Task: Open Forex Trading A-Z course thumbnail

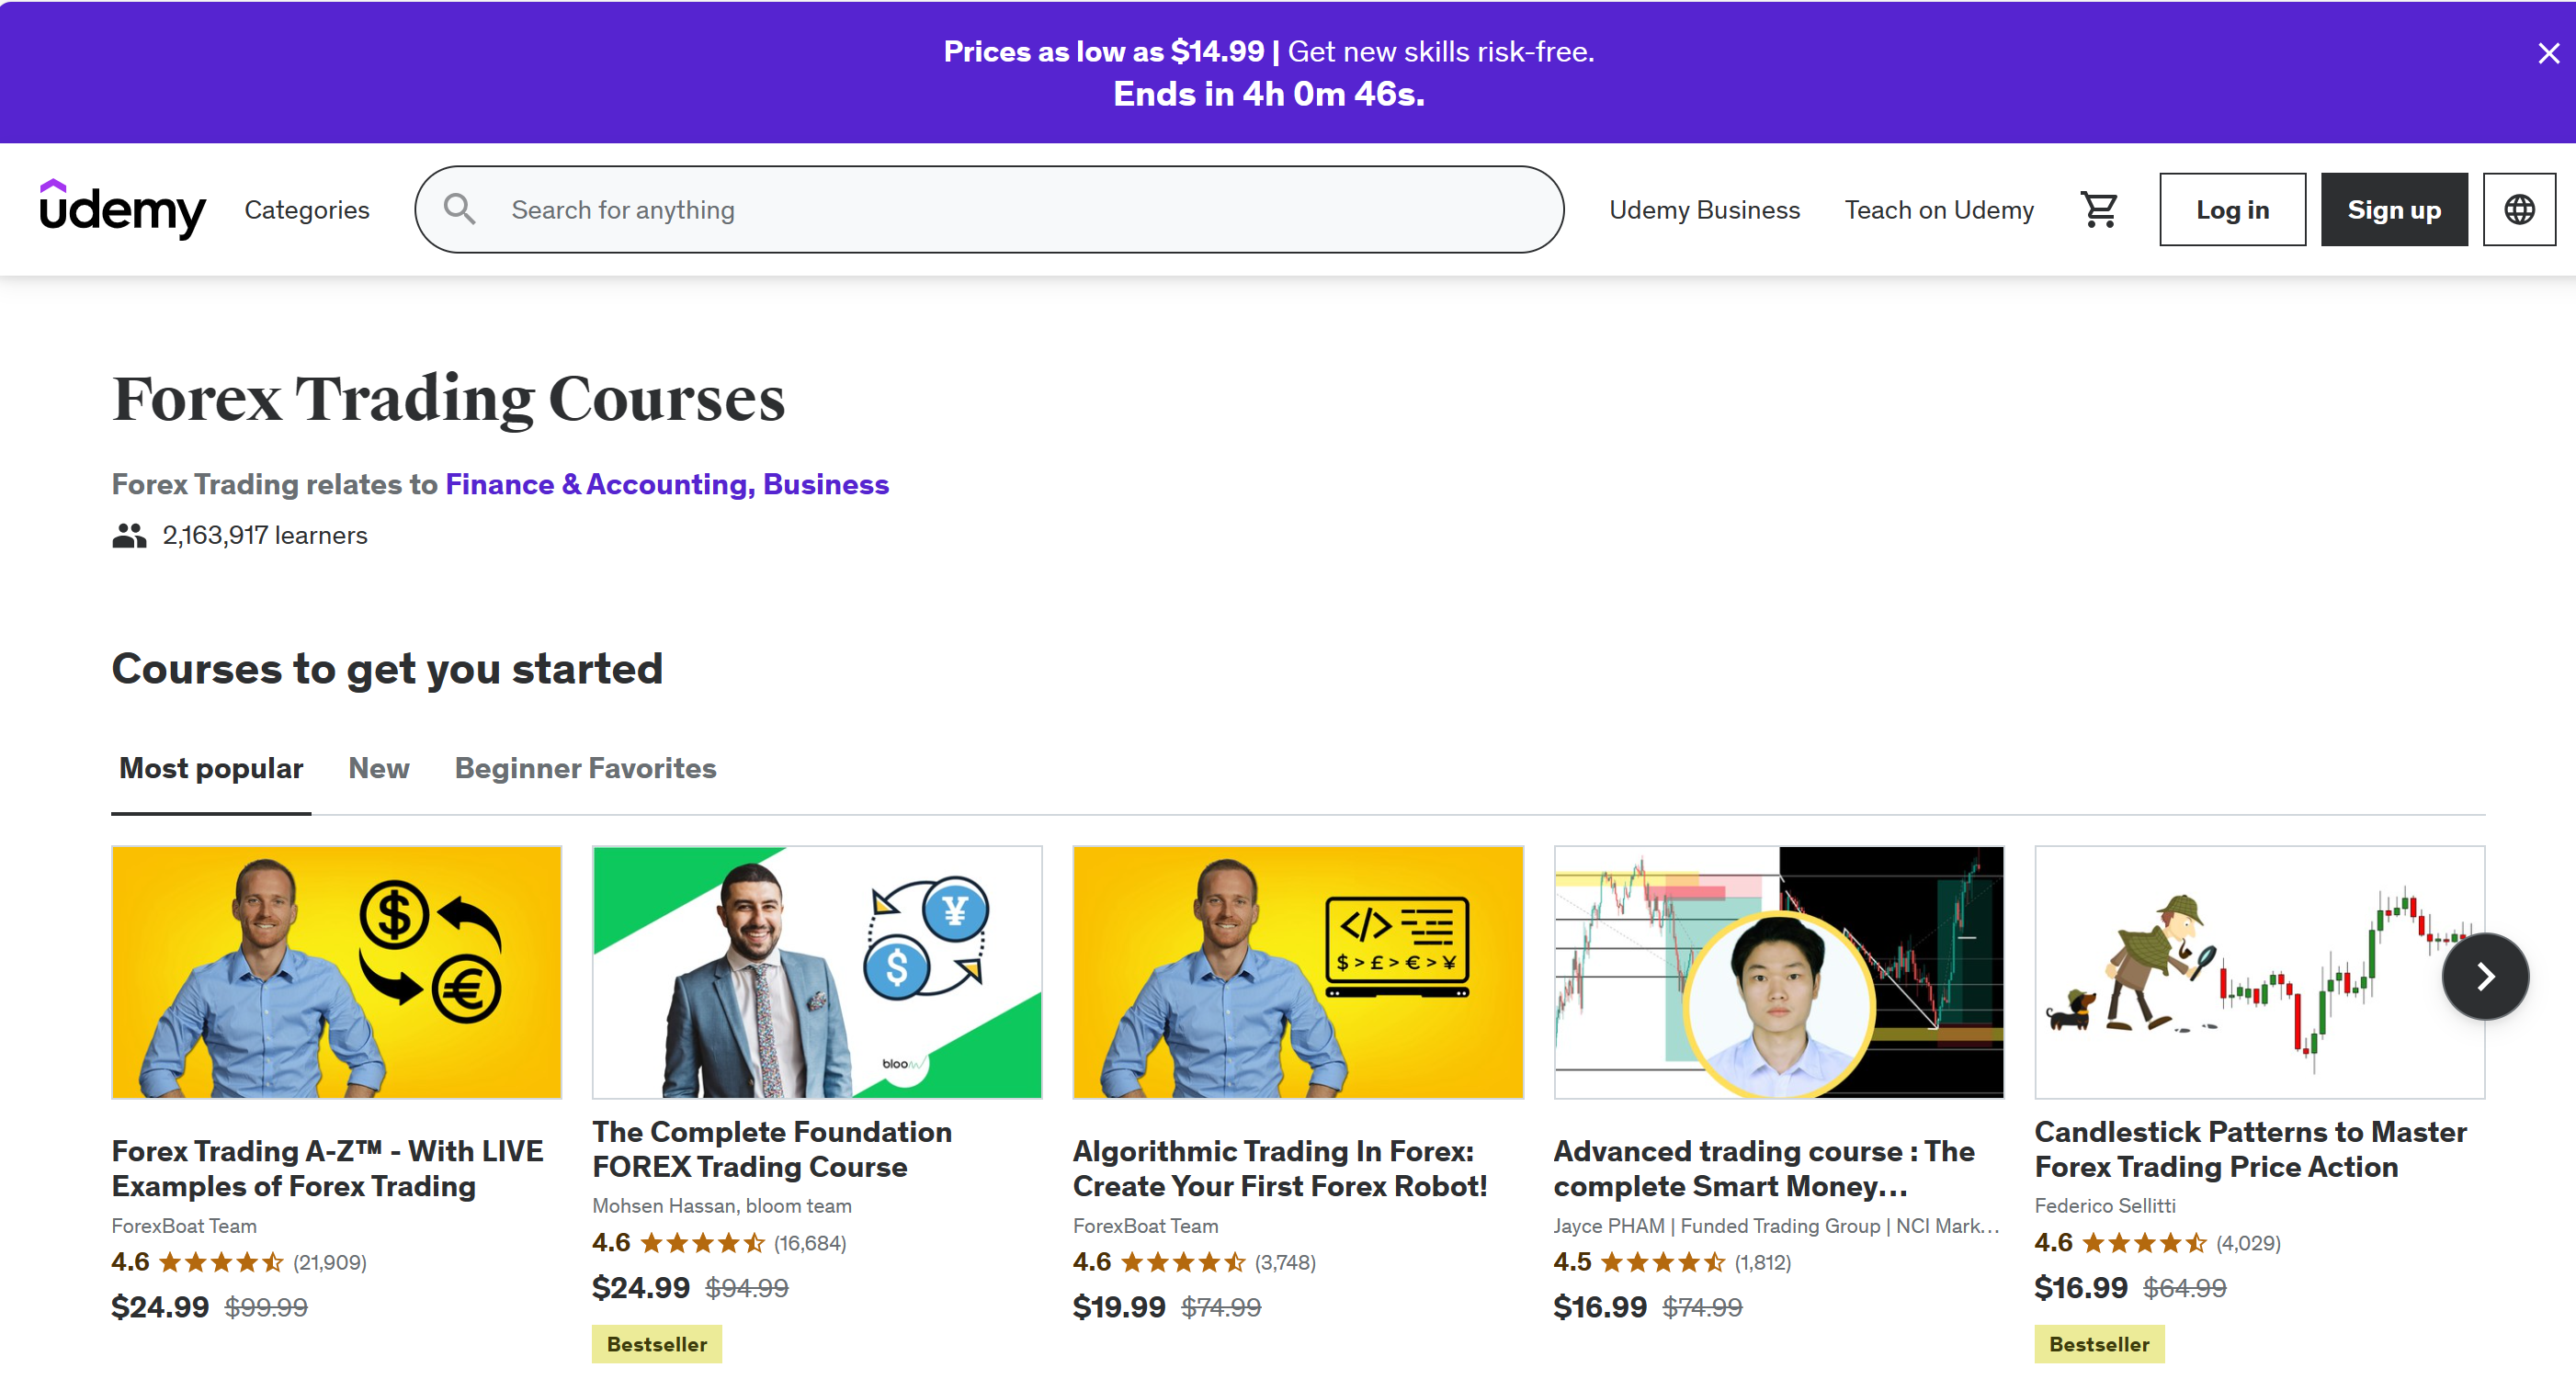Action: click(x=336, y=971)
